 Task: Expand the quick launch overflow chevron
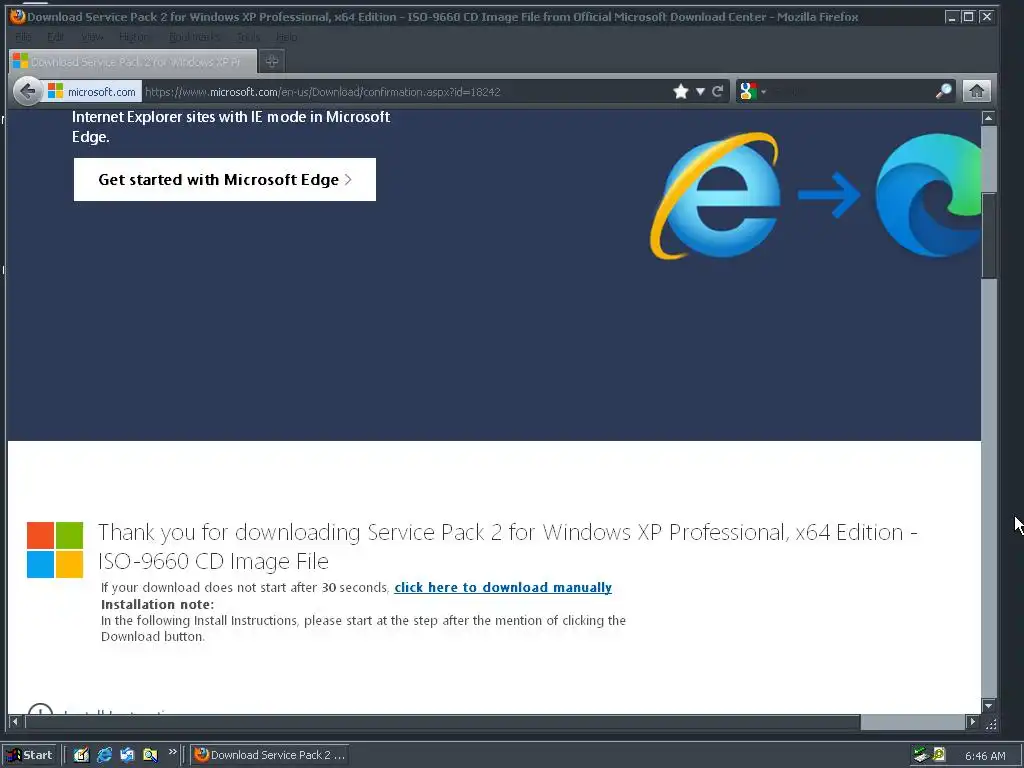click(x=172, y=752)
